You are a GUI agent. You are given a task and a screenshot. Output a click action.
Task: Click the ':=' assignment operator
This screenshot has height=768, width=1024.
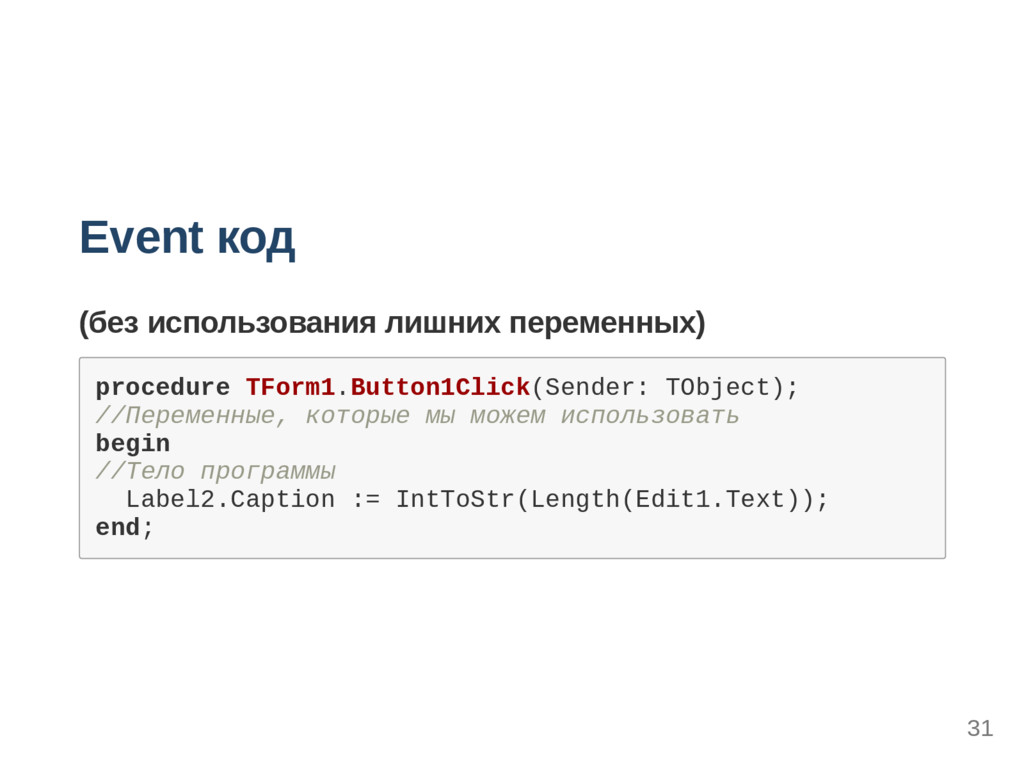click(x=366, y=500)
